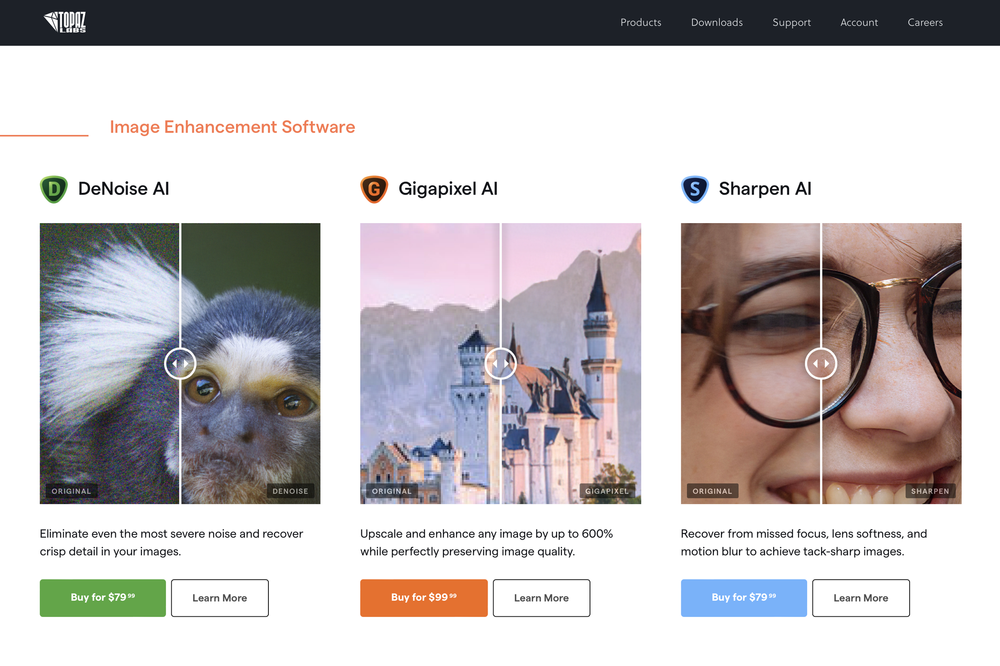Click the green DeNoise AI shield icon
The image size is (1000, 666).
tap(54, 189)
